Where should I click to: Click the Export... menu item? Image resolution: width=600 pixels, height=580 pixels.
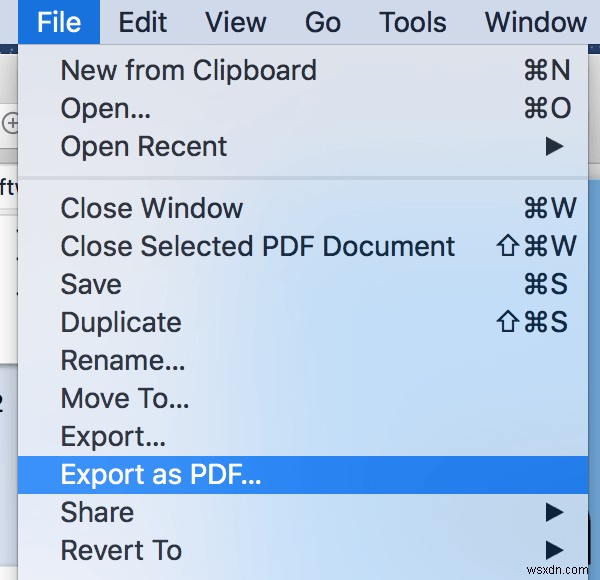tap(113, 436)
